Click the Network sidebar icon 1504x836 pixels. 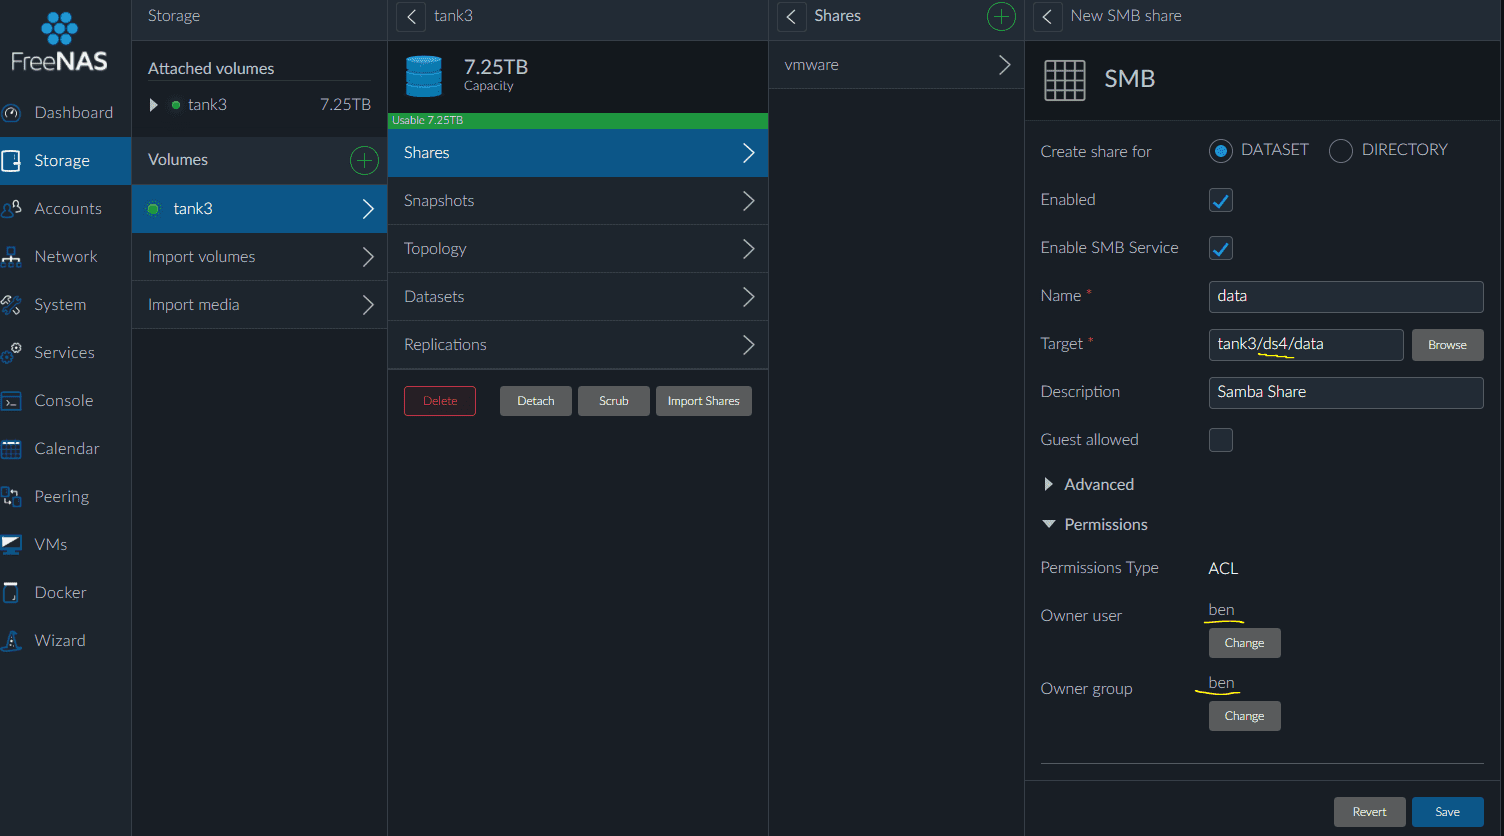(x=11, y=257)
